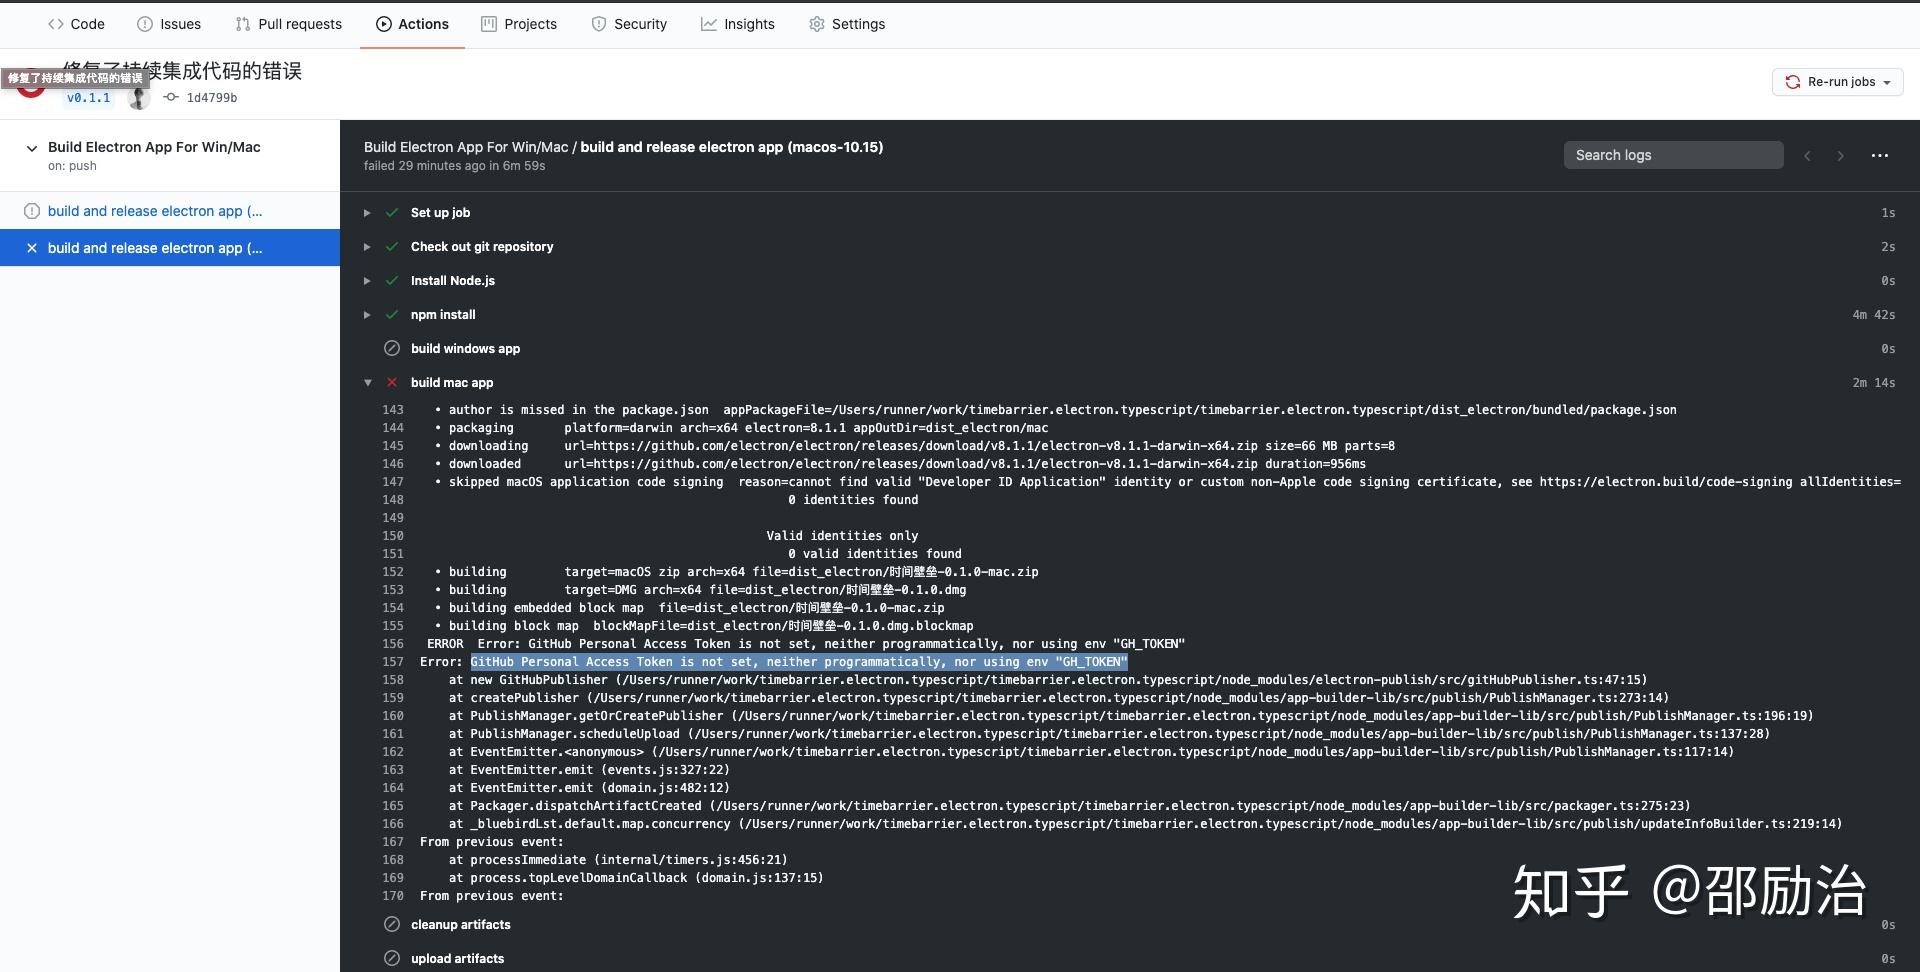Click the re-run circular arrow icon
The height and width of the screenshot is (972, 1920).
click(1793, 82)
